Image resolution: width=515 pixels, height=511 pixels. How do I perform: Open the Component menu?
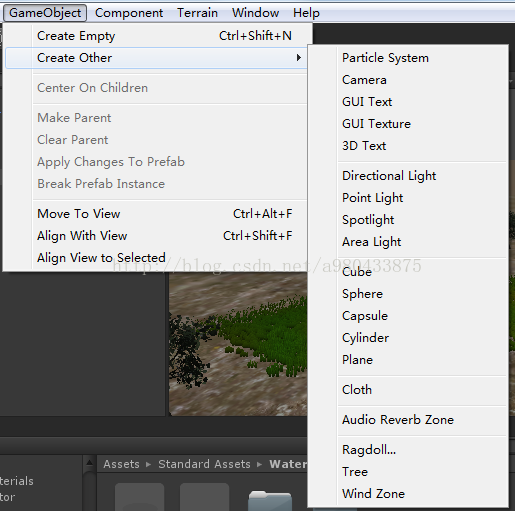pyautogui.click(x=129, y=13)
